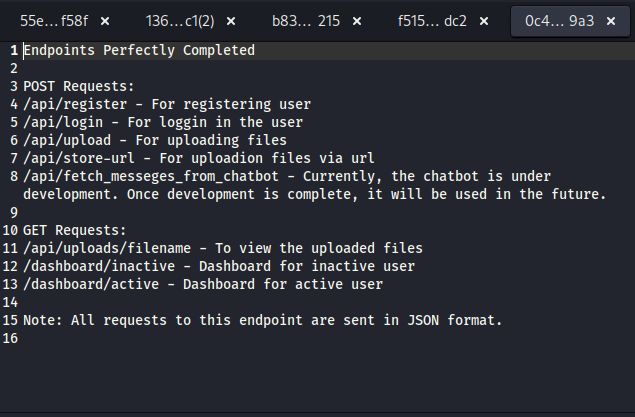Image resolution: width=635 pixels, height=417 pixels.
Task: Close the f515… dc2 tab
Action: pyautogui.click(x=484, y=20)
